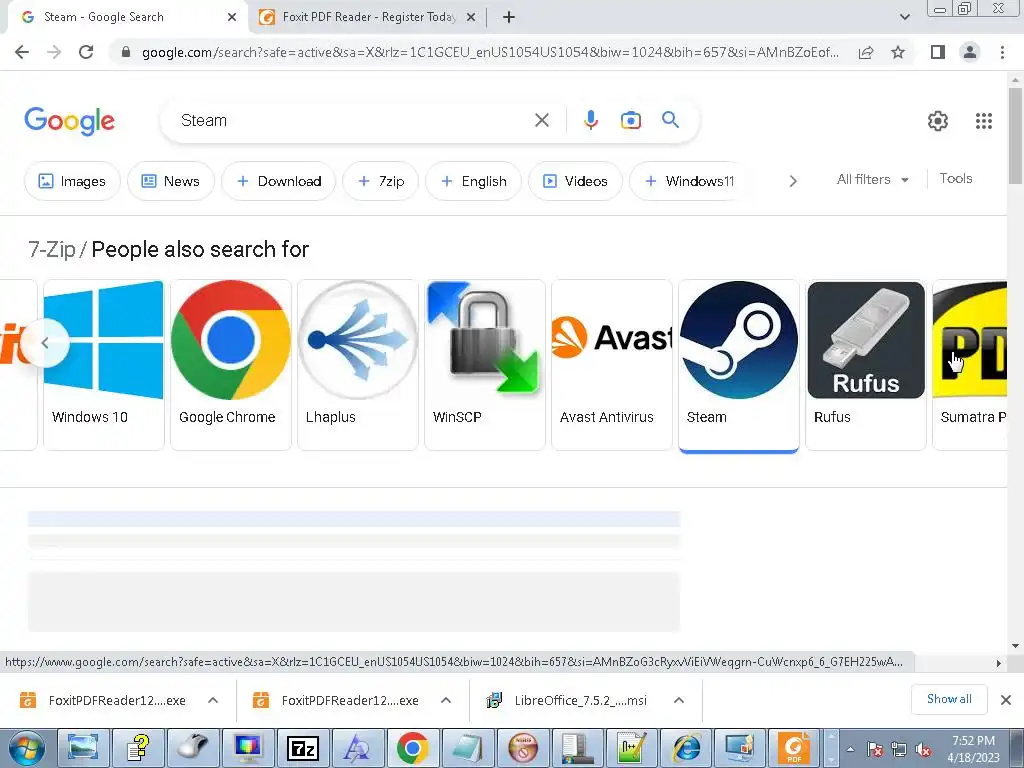Select the Steam card
This screenshot has height=768, width=1024.
click(739, 364)
